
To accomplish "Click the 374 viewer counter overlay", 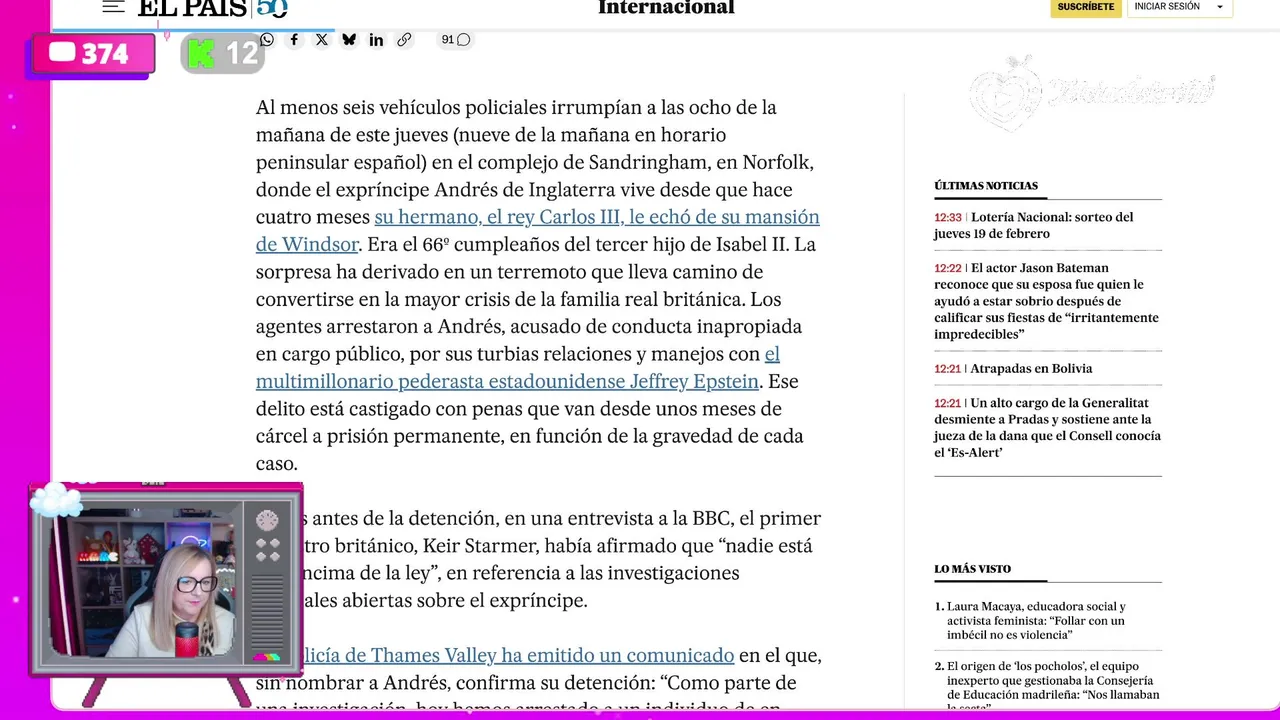I will point(92,54).
